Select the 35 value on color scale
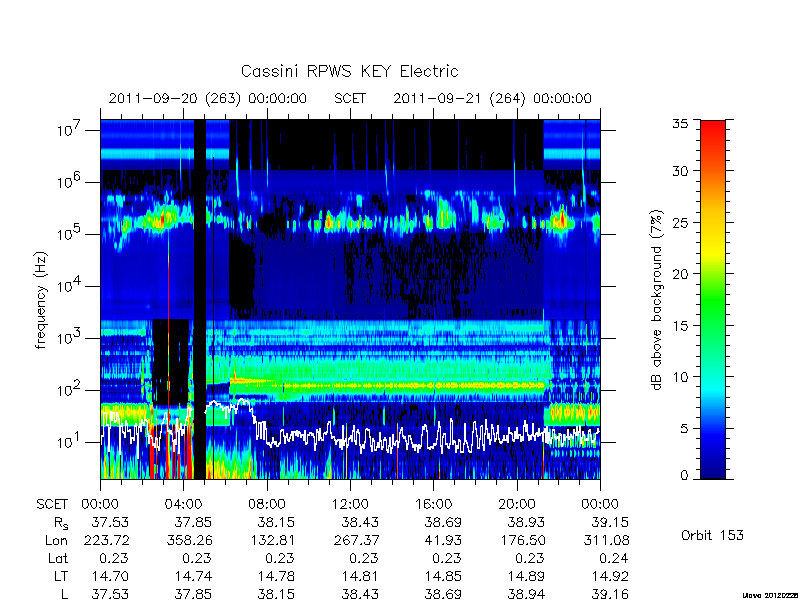Viewport: 800px width, 600px height. click(680, 124)
